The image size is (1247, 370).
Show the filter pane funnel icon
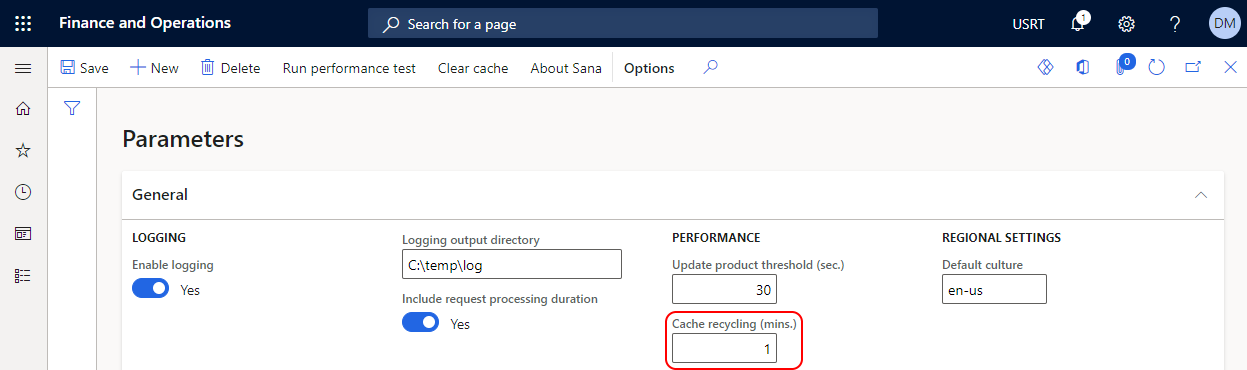72,108
